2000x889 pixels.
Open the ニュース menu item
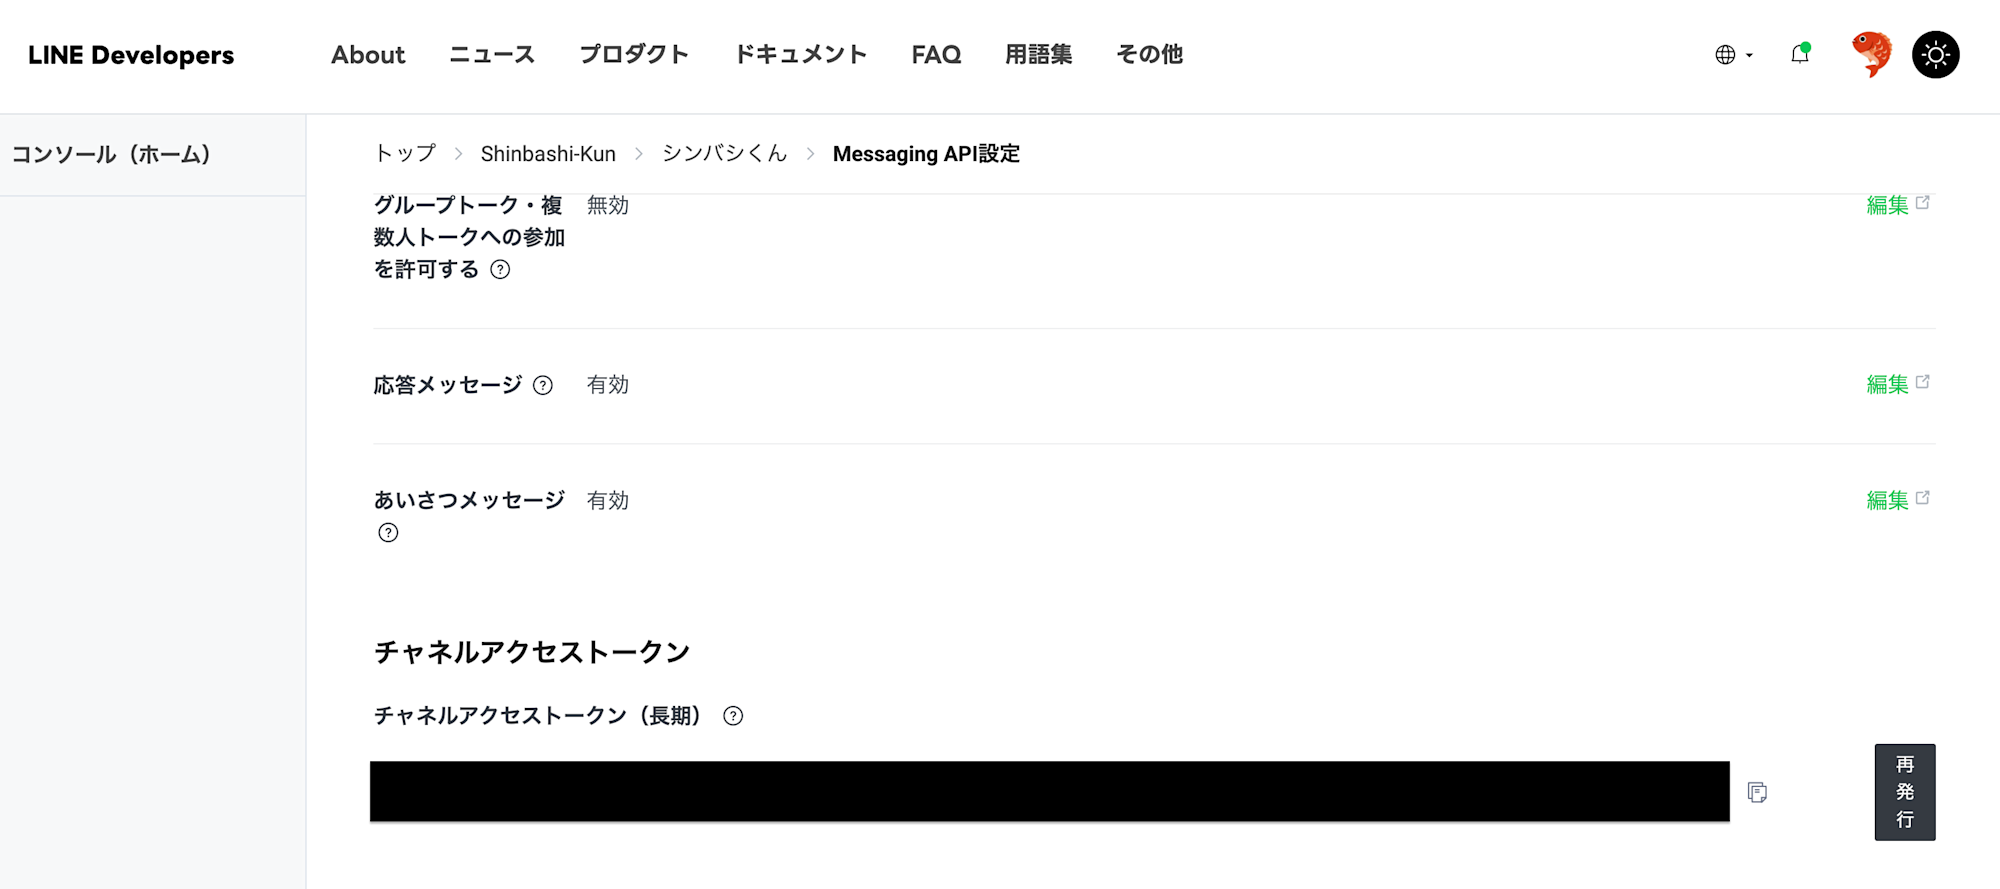click(492, 55)
